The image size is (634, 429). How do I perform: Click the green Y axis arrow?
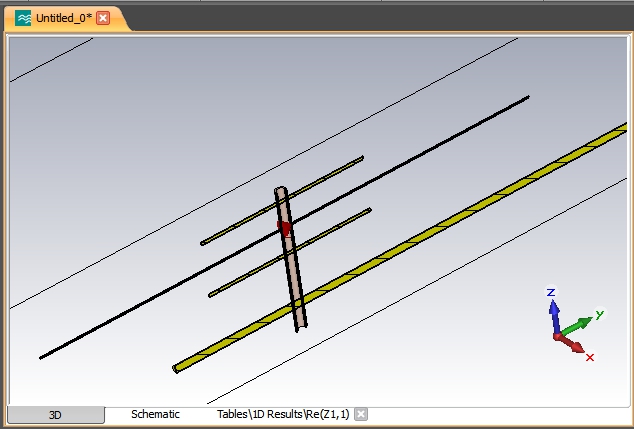click(x=576, y=327)
